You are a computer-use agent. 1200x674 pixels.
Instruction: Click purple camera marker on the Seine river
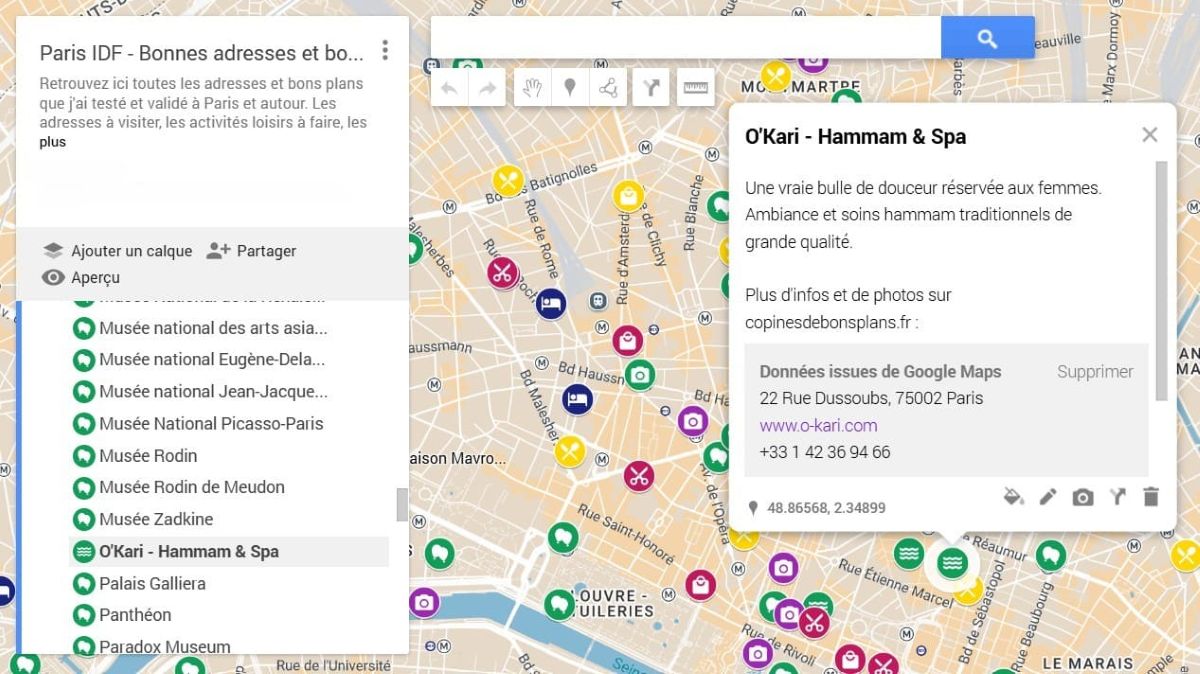click(424, 603)
